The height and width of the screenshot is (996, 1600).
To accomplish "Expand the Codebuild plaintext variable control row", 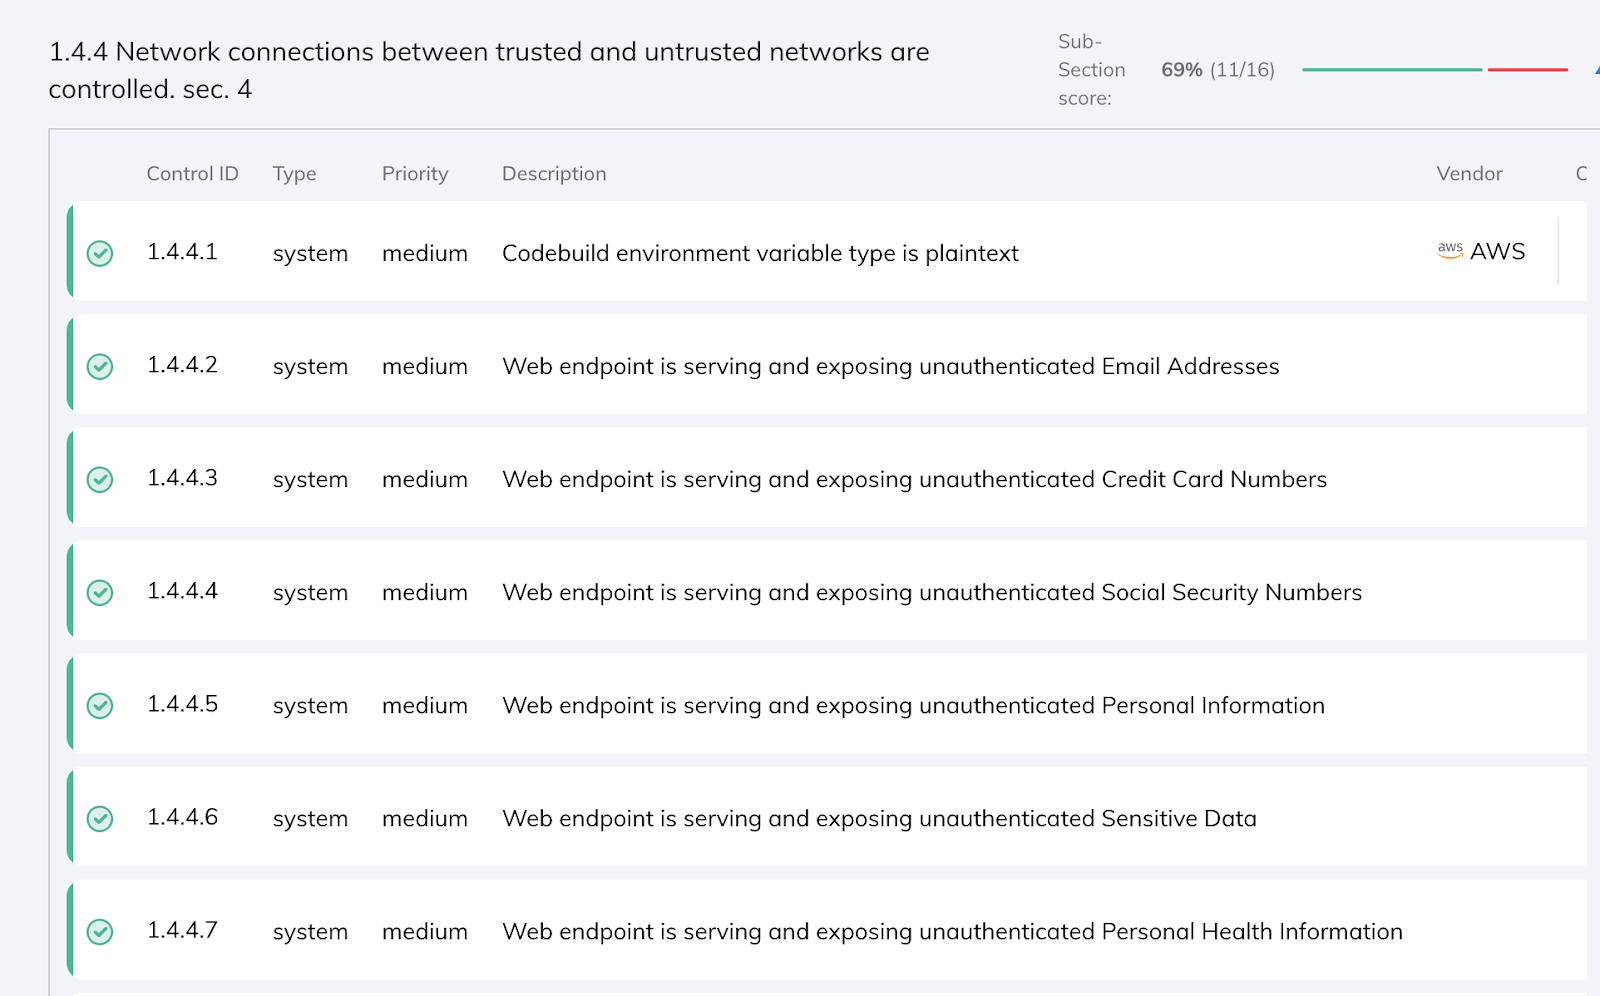I will (x=760, y=253).
